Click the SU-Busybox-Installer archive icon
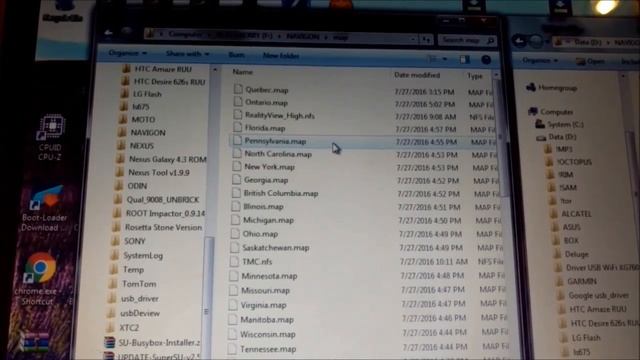Viewport: 640px width, 360px height. 109,342
